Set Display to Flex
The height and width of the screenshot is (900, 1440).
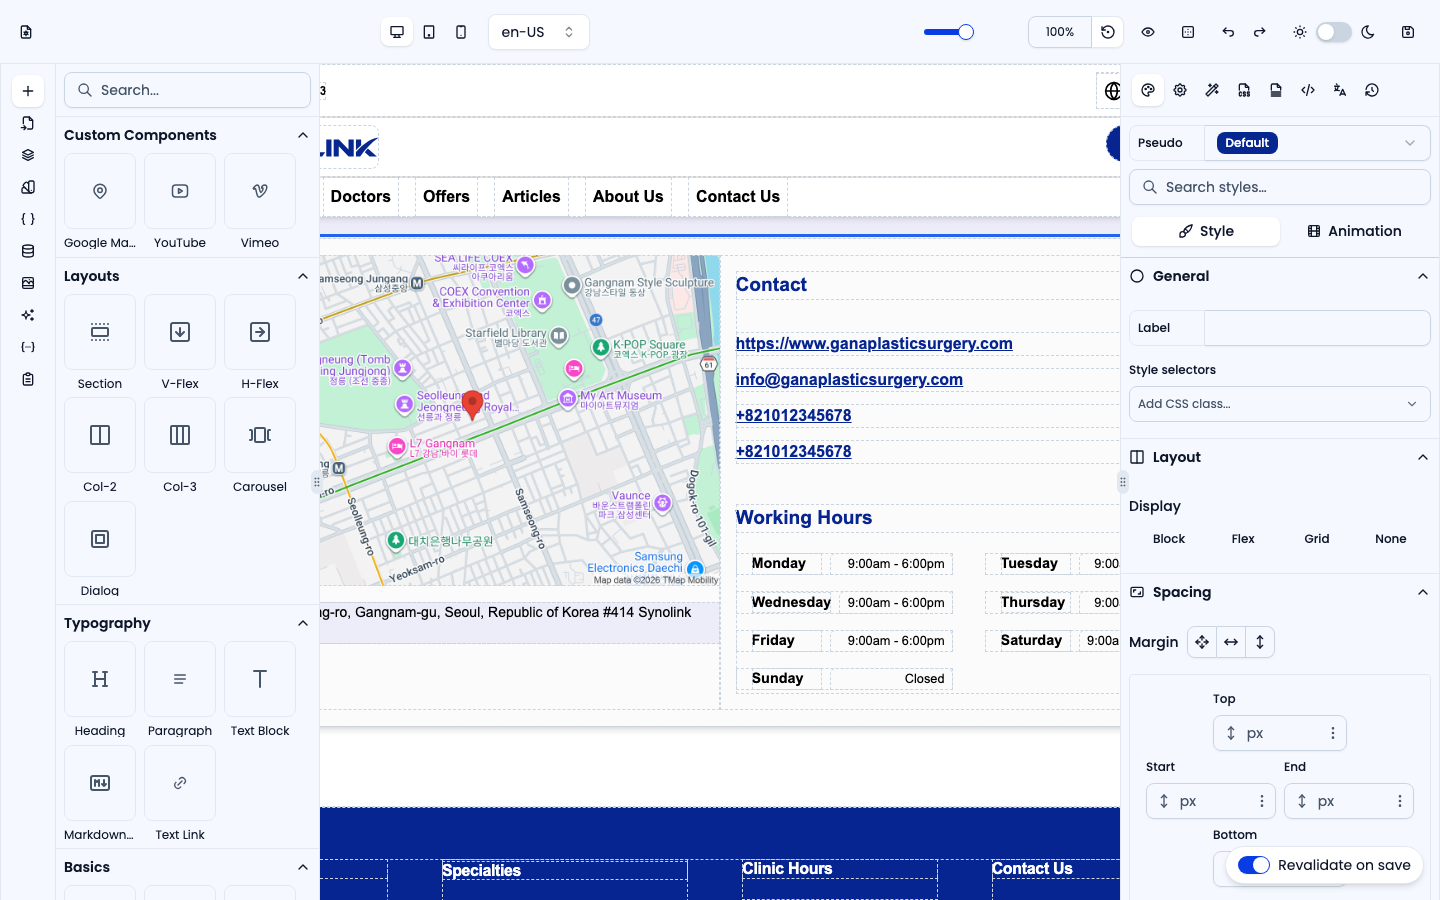pyautogui.click(x=1243, y=539)
